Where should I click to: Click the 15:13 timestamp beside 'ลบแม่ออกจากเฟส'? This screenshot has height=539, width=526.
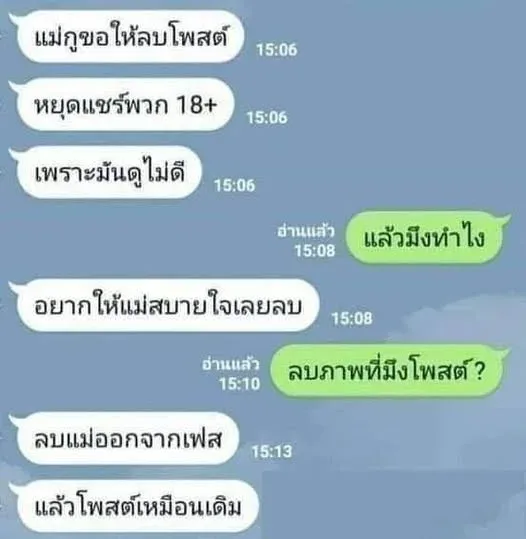(272, 451)
